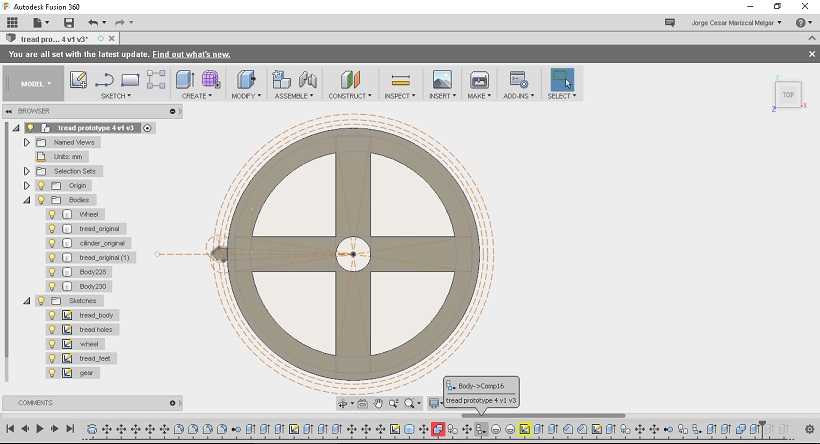Click the Redo arrow
The width and height of the screenshot is (820, 444).
coord(120,22)
